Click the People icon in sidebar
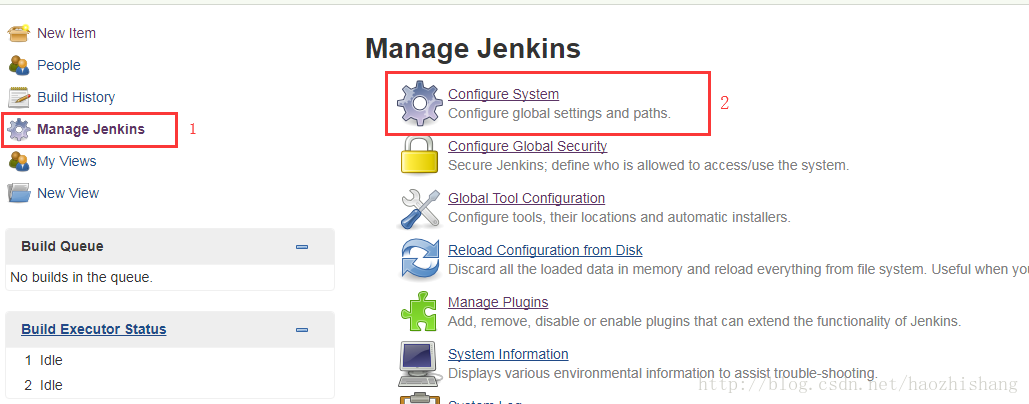 18,65
